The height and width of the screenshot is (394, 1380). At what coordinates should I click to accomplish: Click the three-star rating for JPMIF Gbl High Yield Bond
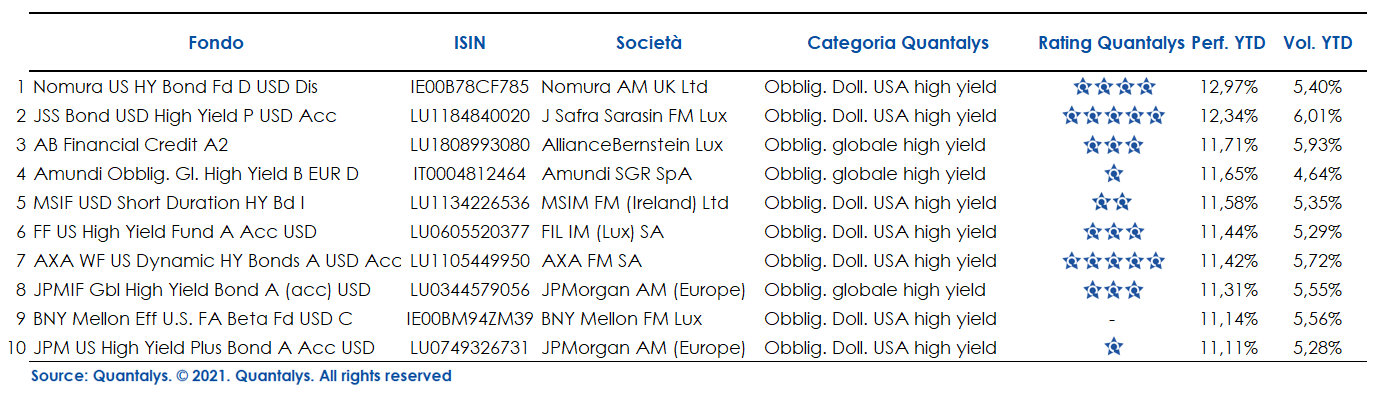(1113, 290)
